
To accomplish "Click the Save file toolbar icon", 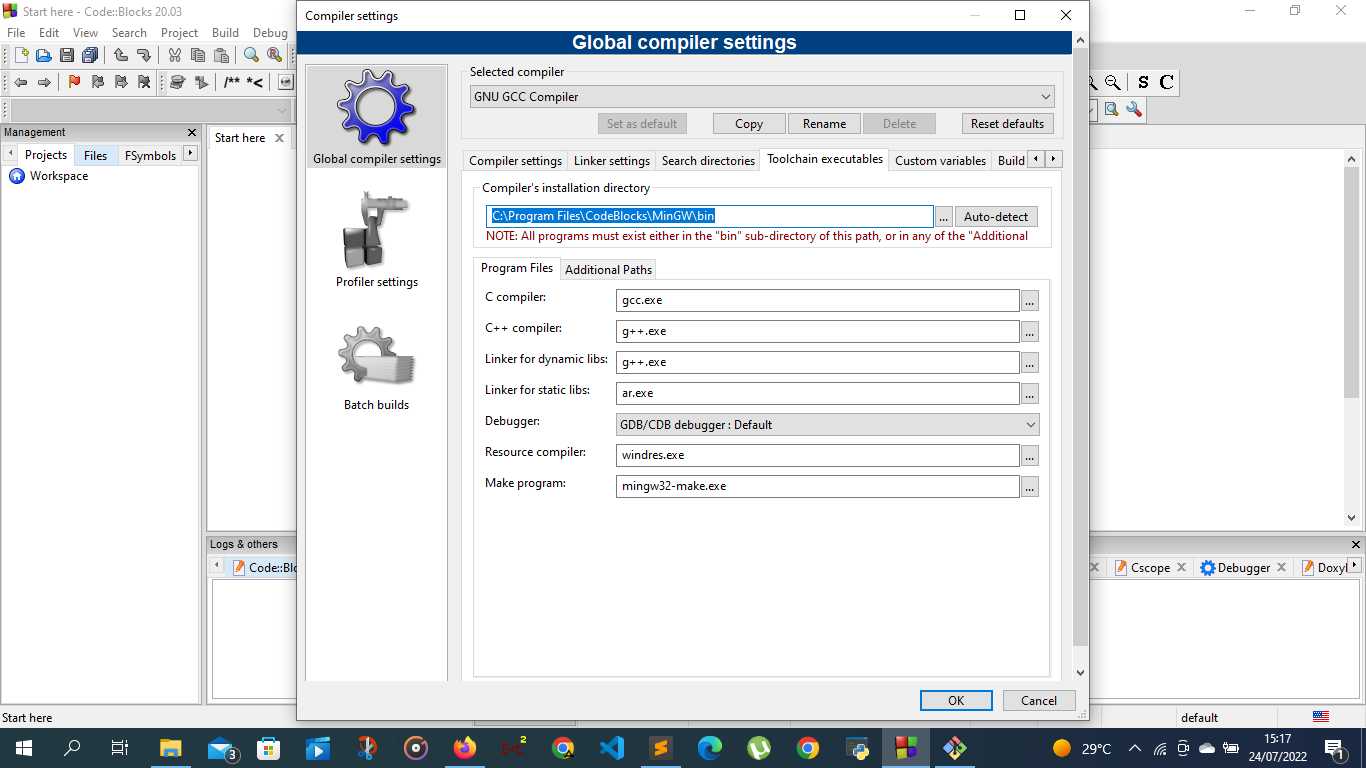I will 67,55.
